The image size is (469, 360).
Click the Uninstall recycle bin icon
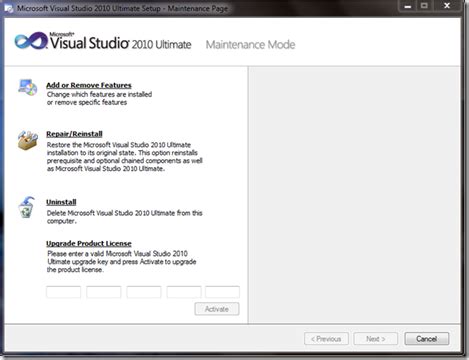click(26, 207)
